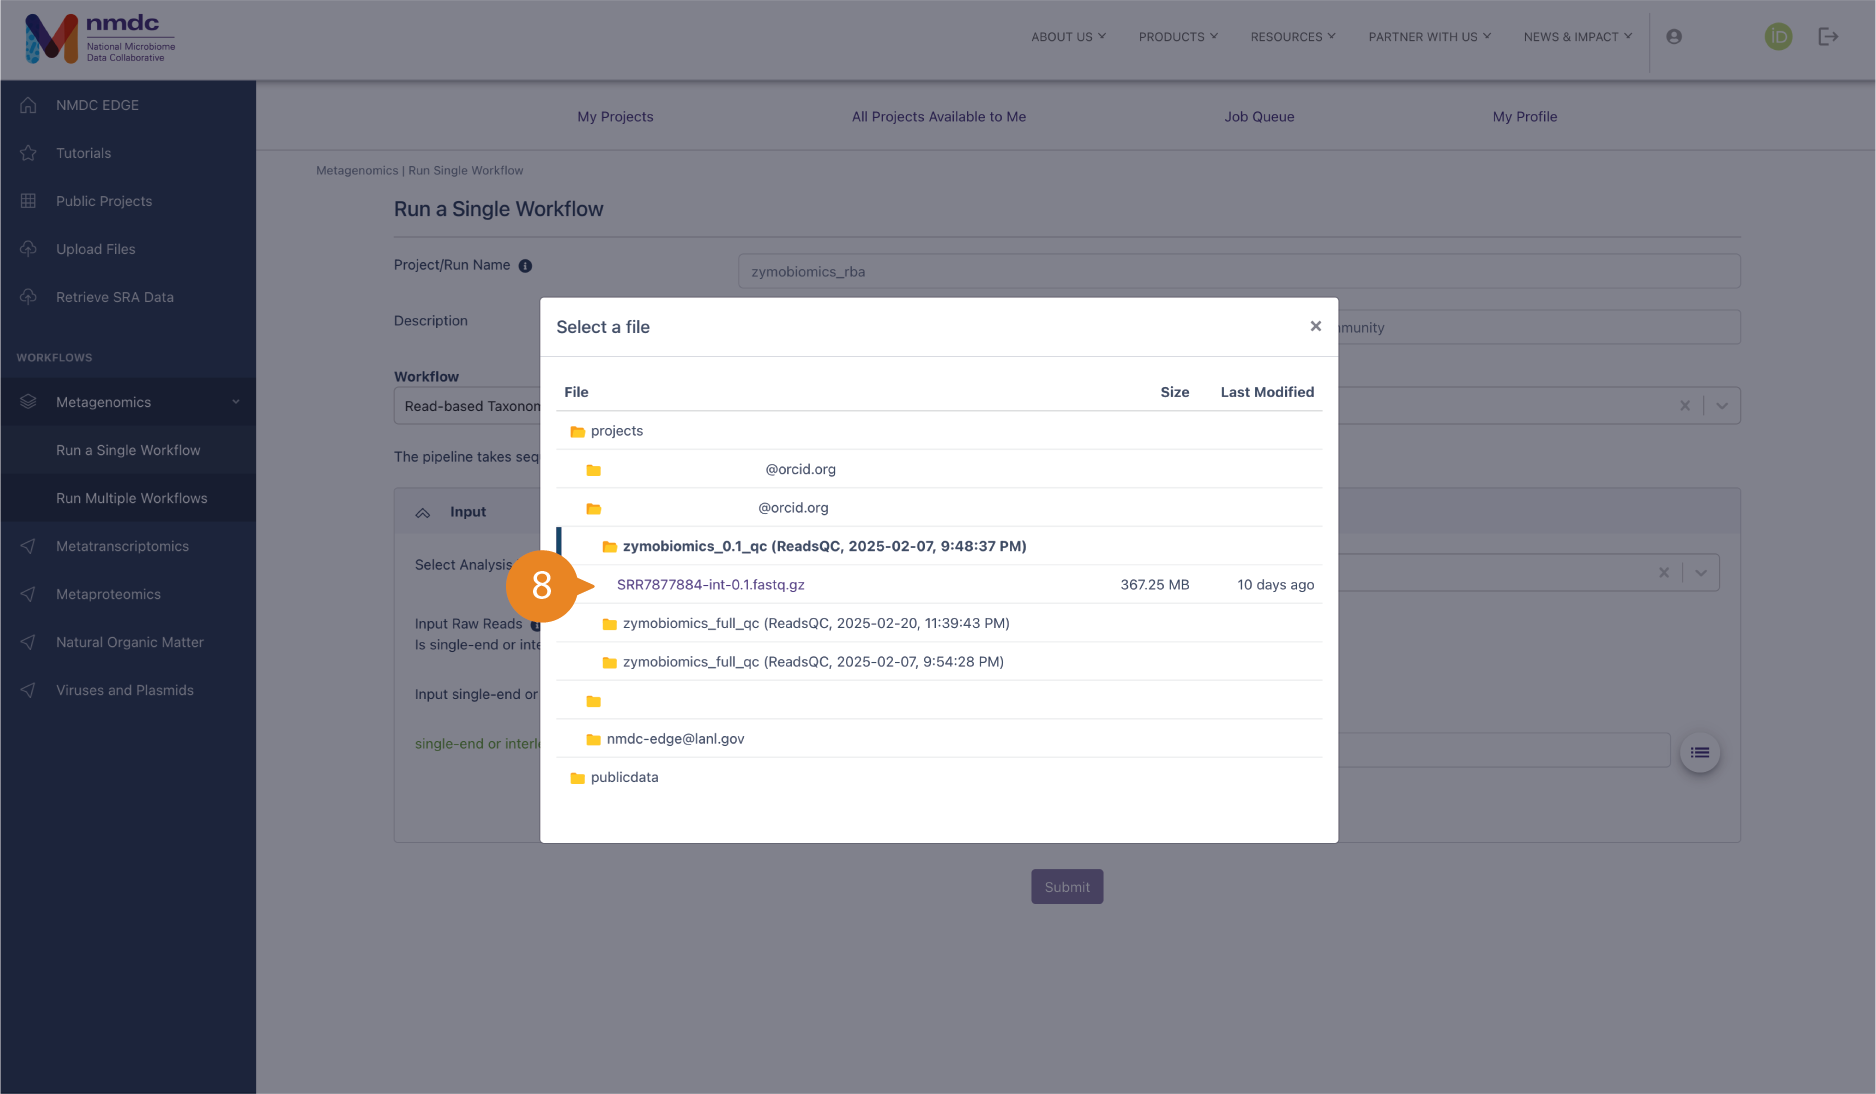Open the NEWS & IMPACT menu
Viewport: 1876px width, 1094px height.
pyautogui.click(x=1578, y=37)
